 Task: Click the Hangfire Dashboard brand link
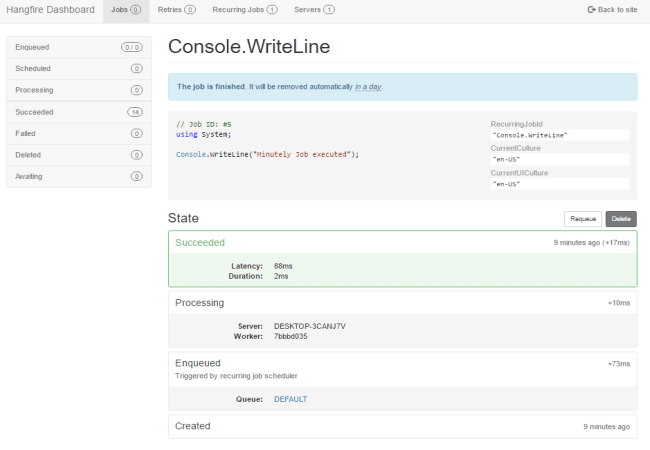[50, 9]
